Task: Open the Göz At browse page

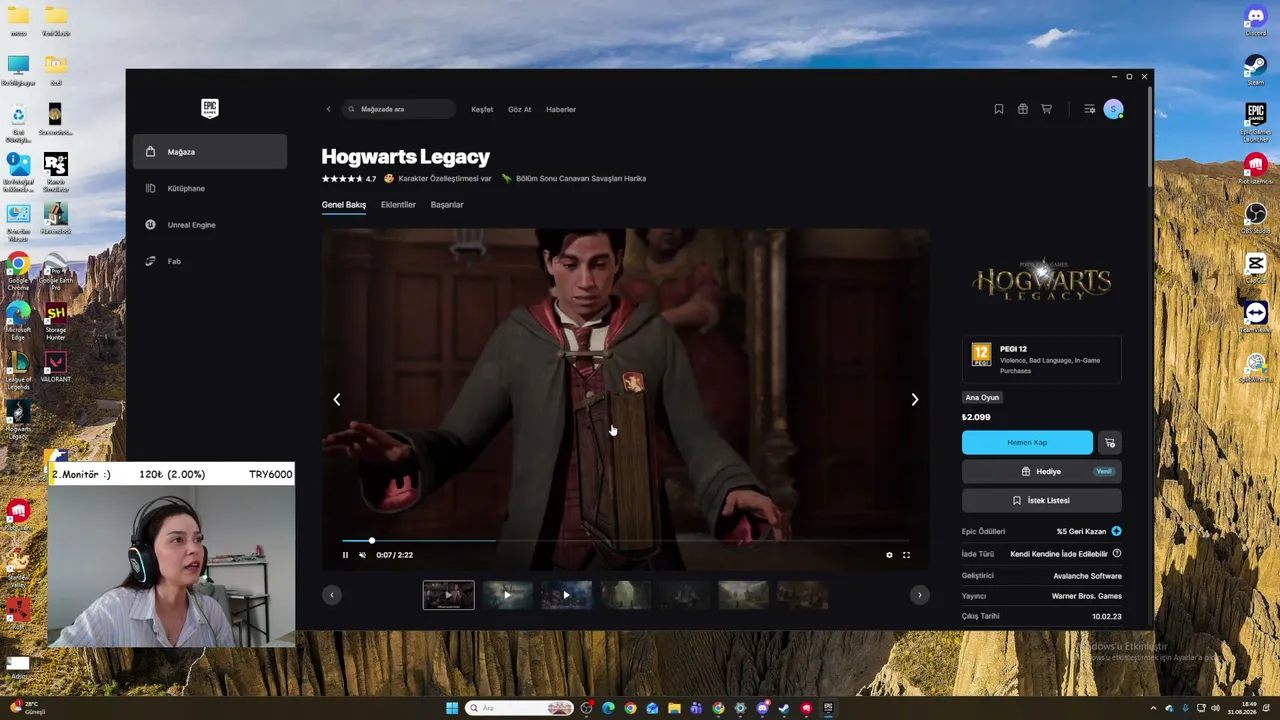Action: pyautogui.click(x=520, y=109)
